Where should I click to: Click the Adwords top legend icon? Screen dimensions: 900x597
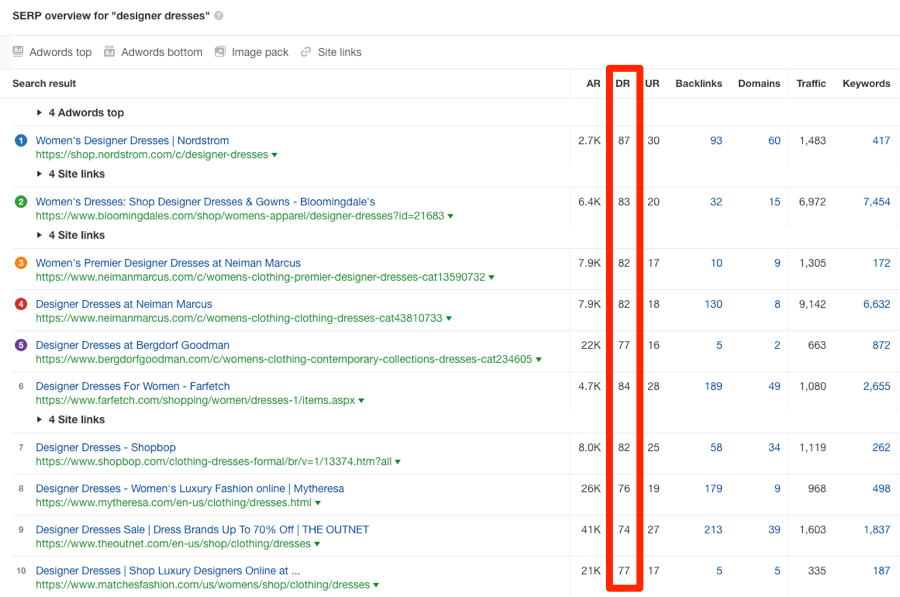(18, 52)
